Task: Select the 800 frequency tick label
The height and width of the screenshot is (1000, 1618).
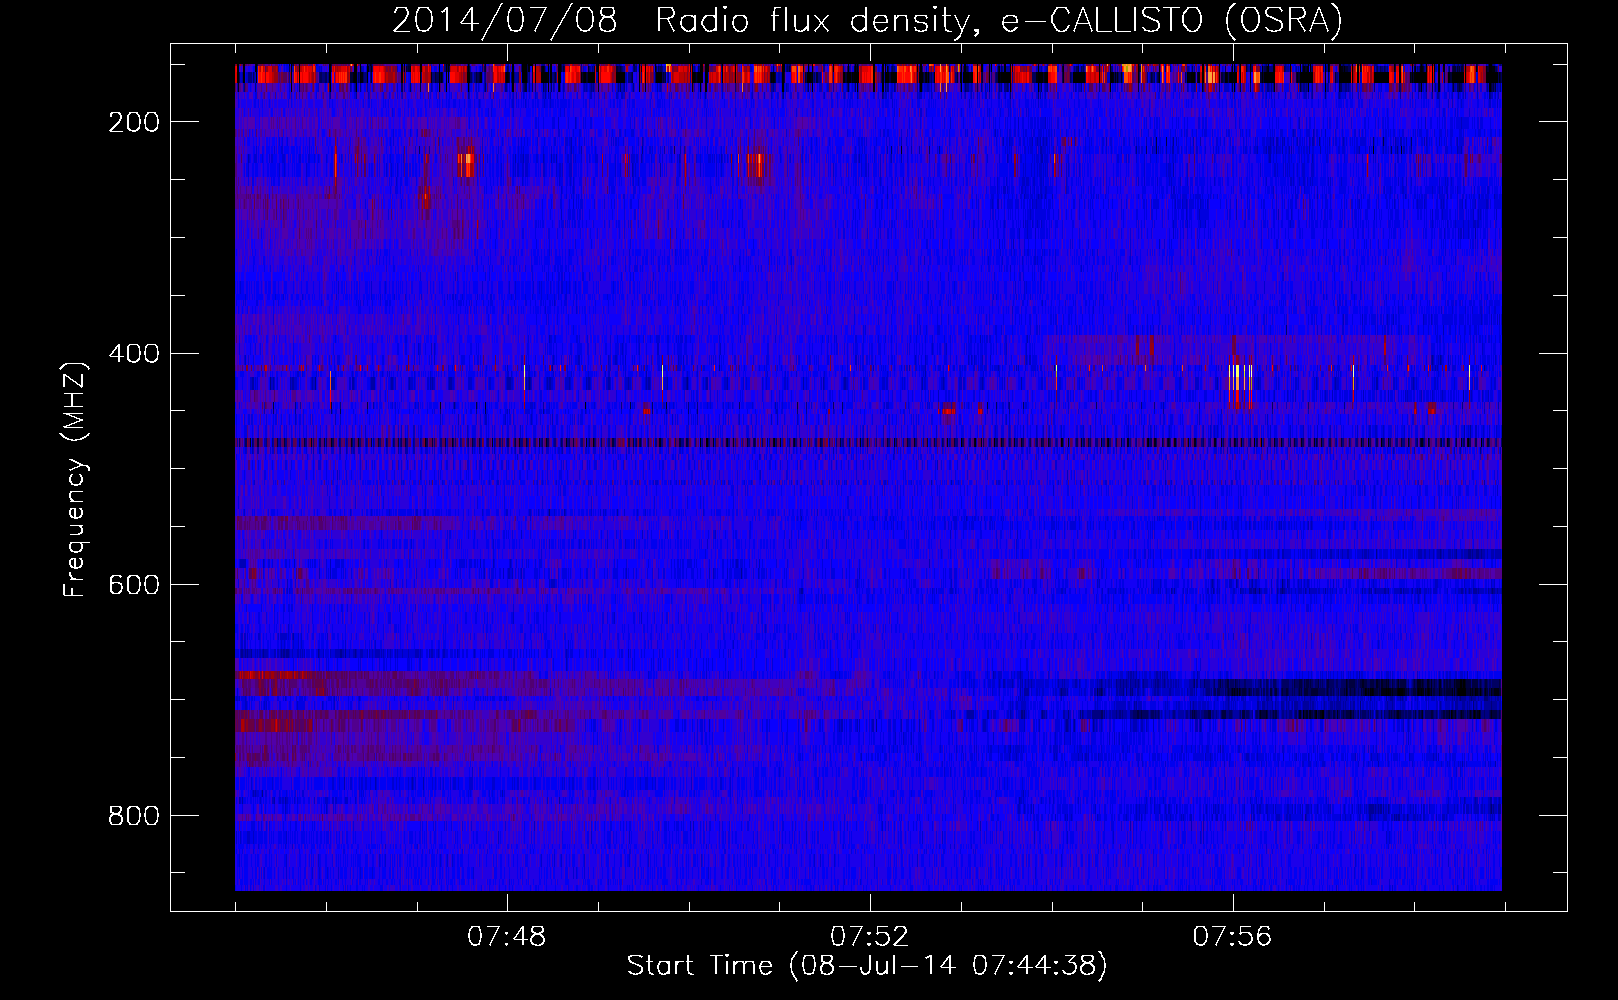Action: pyautogui.click(x=134, y=816)
